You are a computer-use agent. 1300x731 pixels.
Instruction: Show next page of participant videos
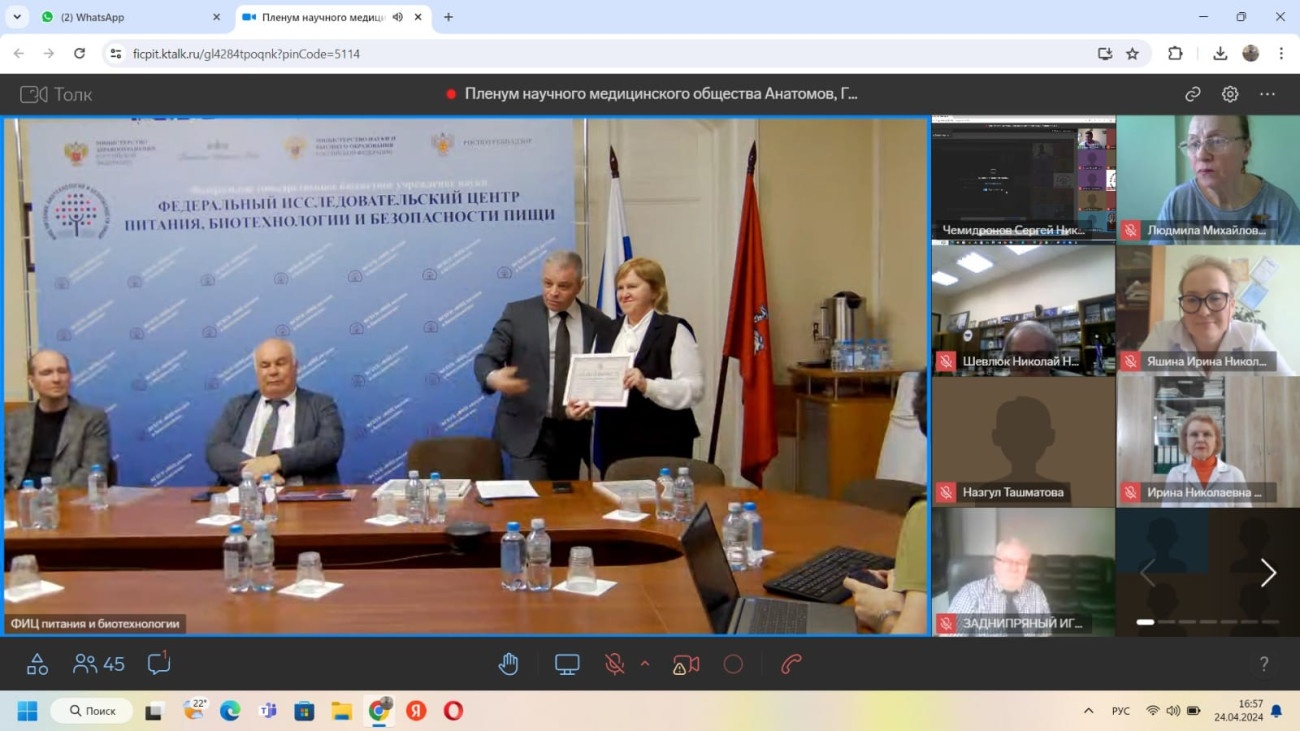coord(1268,572)
